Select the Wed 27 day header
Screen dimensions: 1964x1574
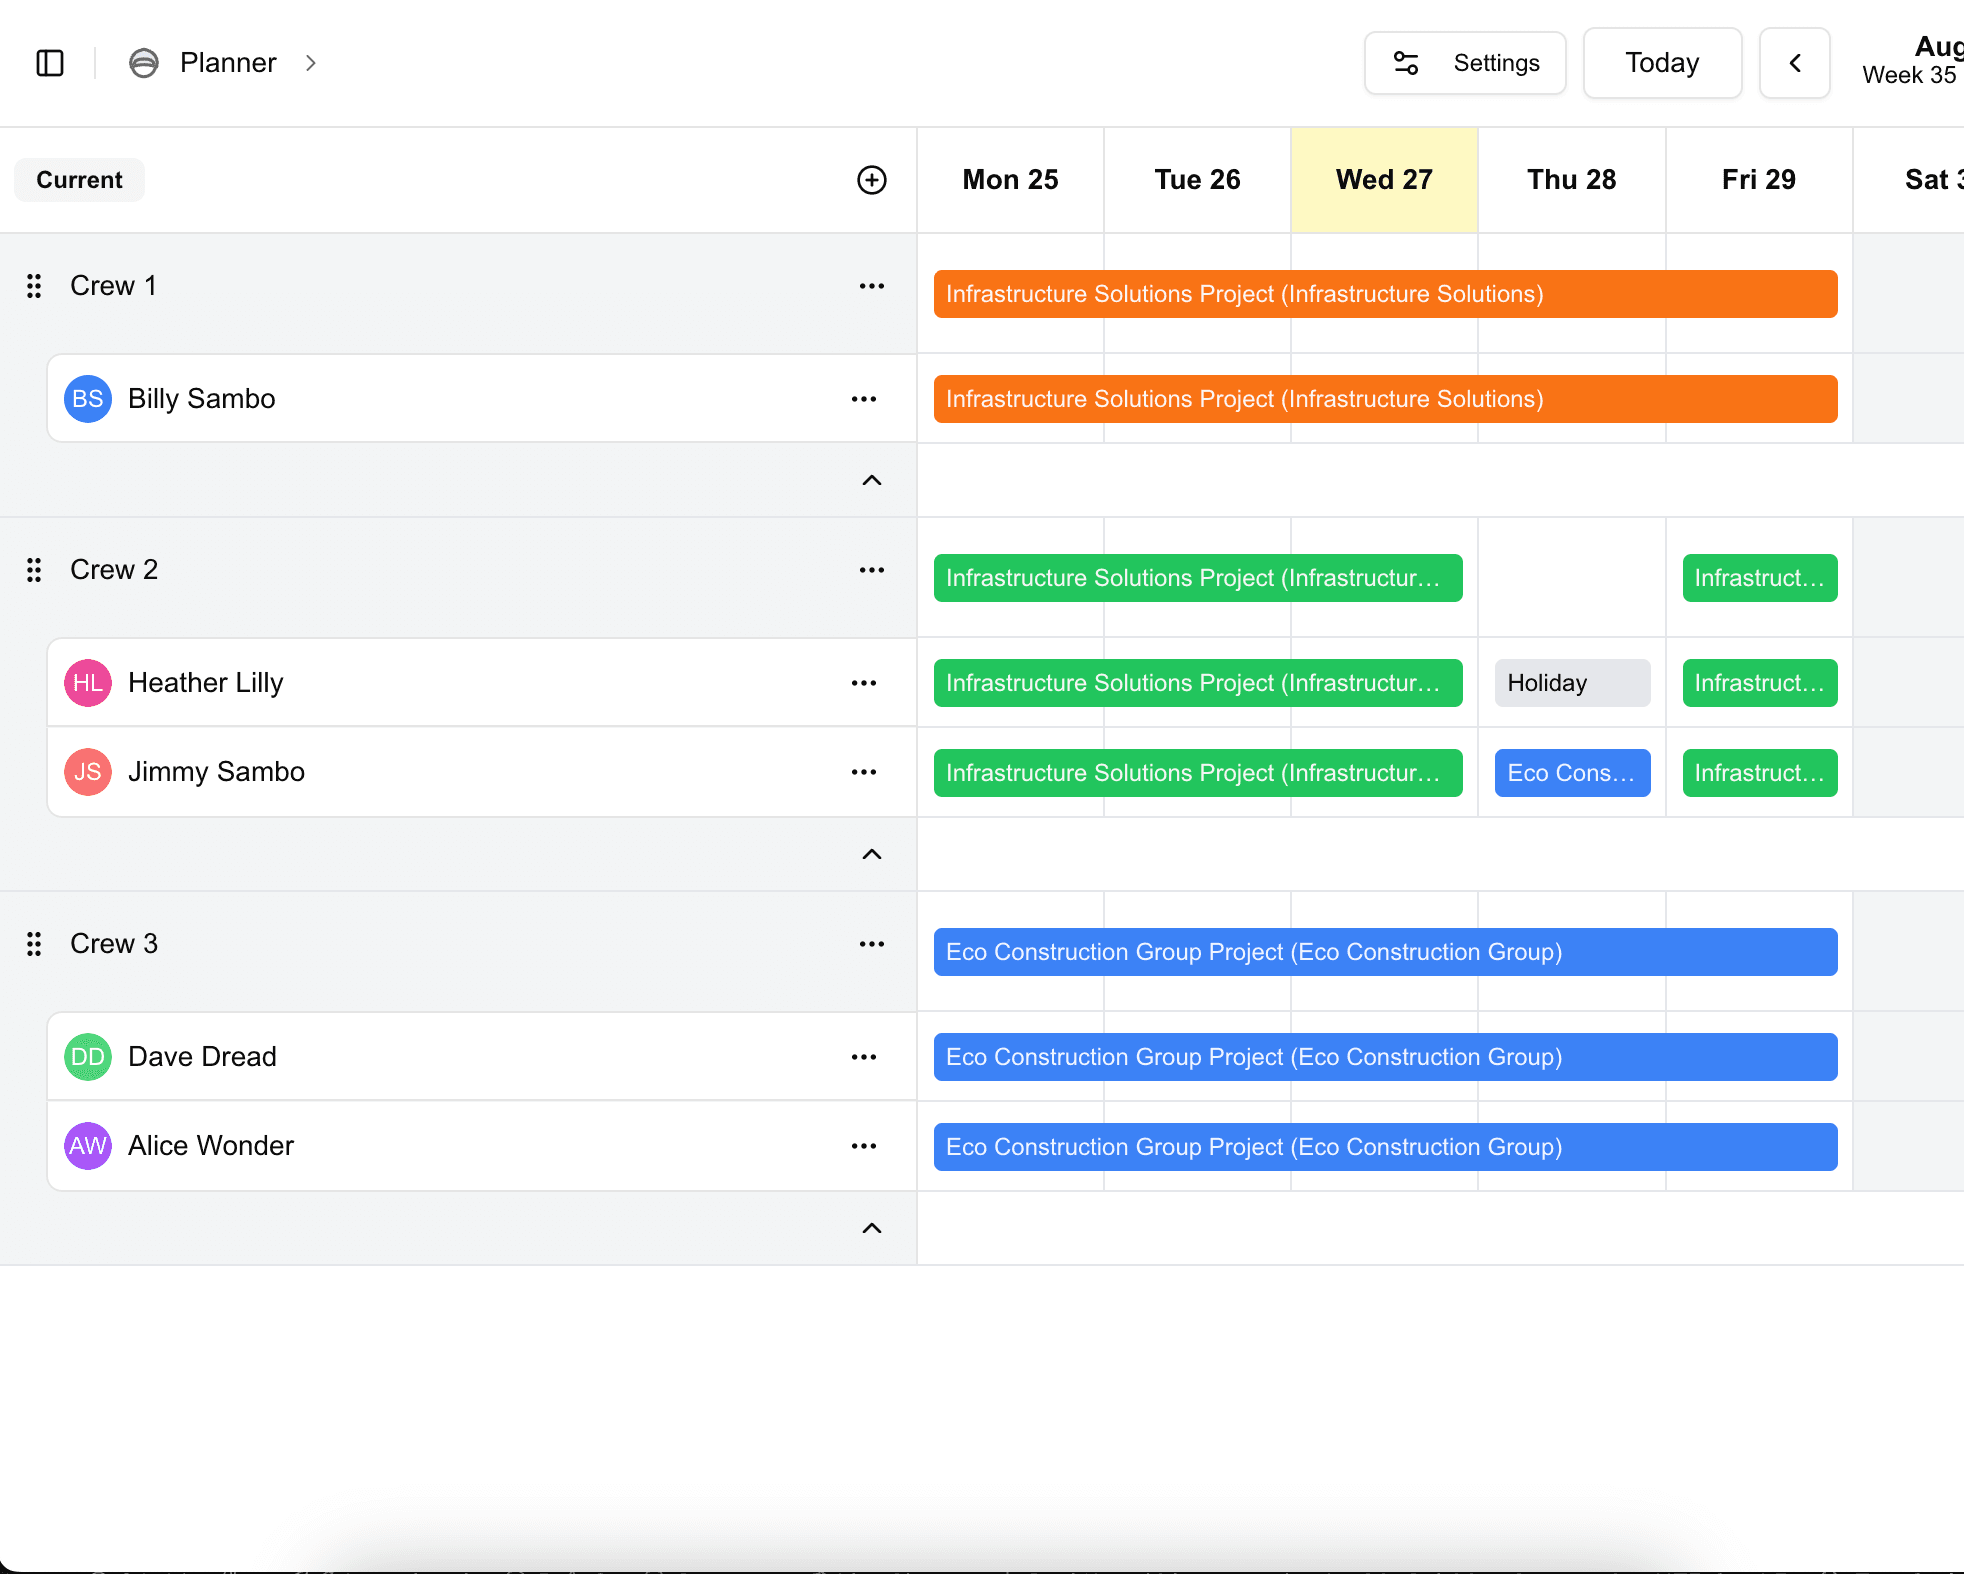1384,180
